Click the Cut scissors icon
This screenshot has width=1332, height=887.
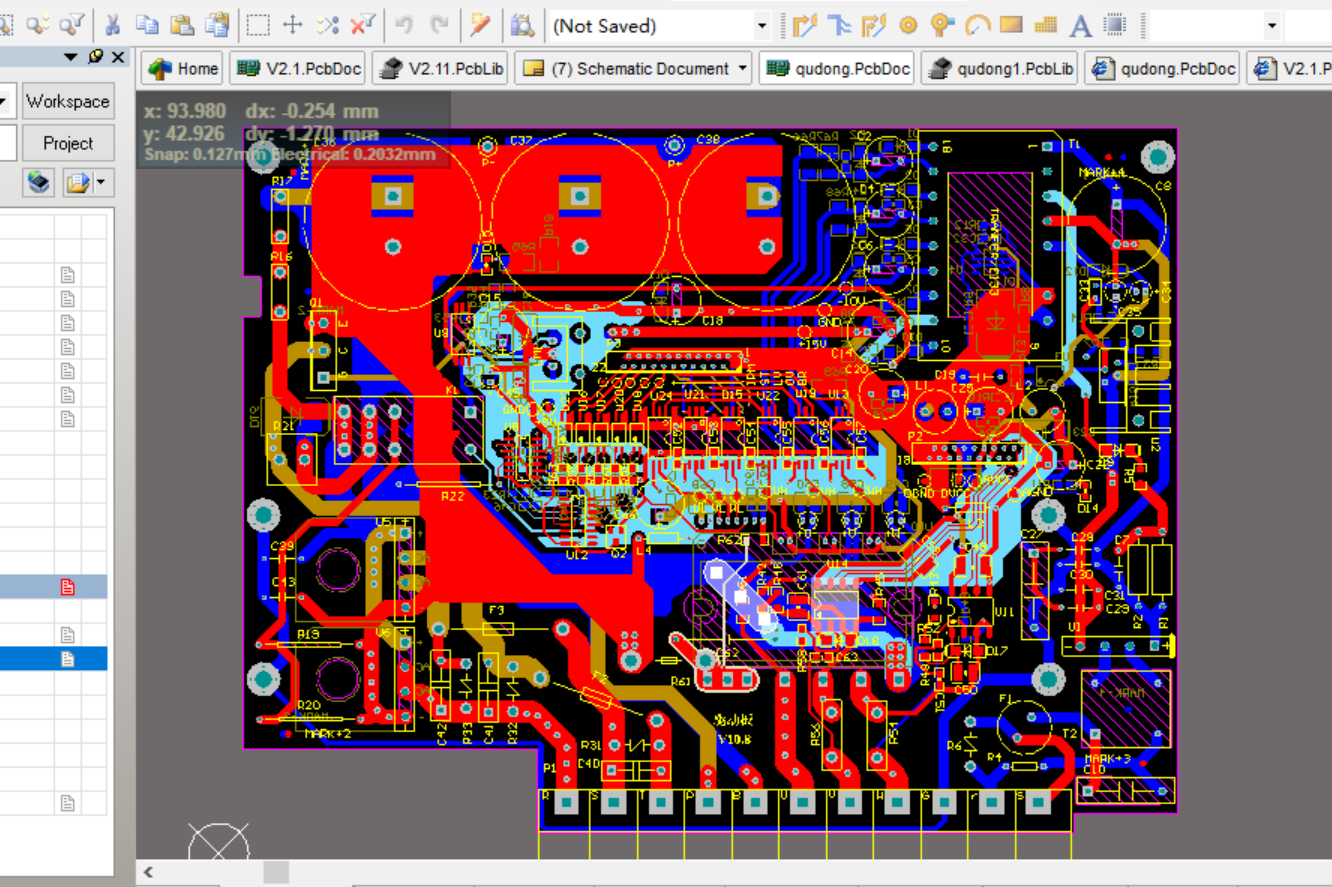[x=113, y=25]
